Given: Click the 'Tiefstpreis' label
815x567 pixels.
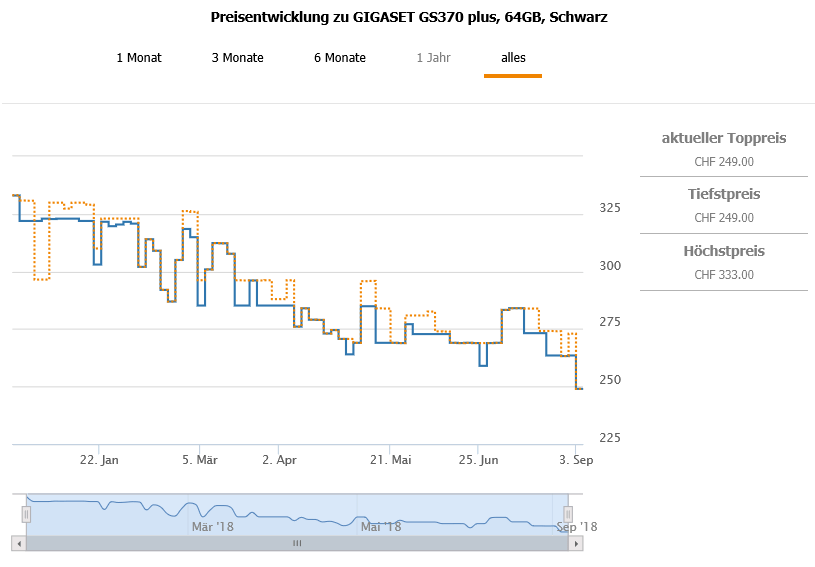Looking at the screenshot, I should click(x=724, y=194).
